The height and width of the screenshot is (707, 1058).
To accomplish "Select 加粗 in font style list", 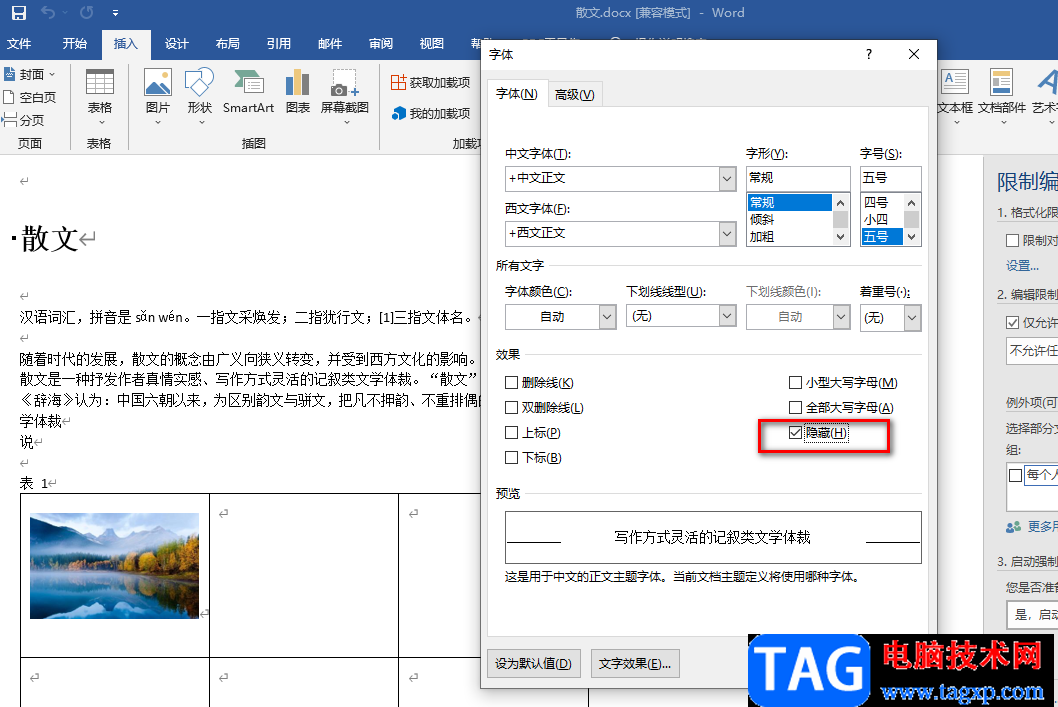I will click(789, 237).
